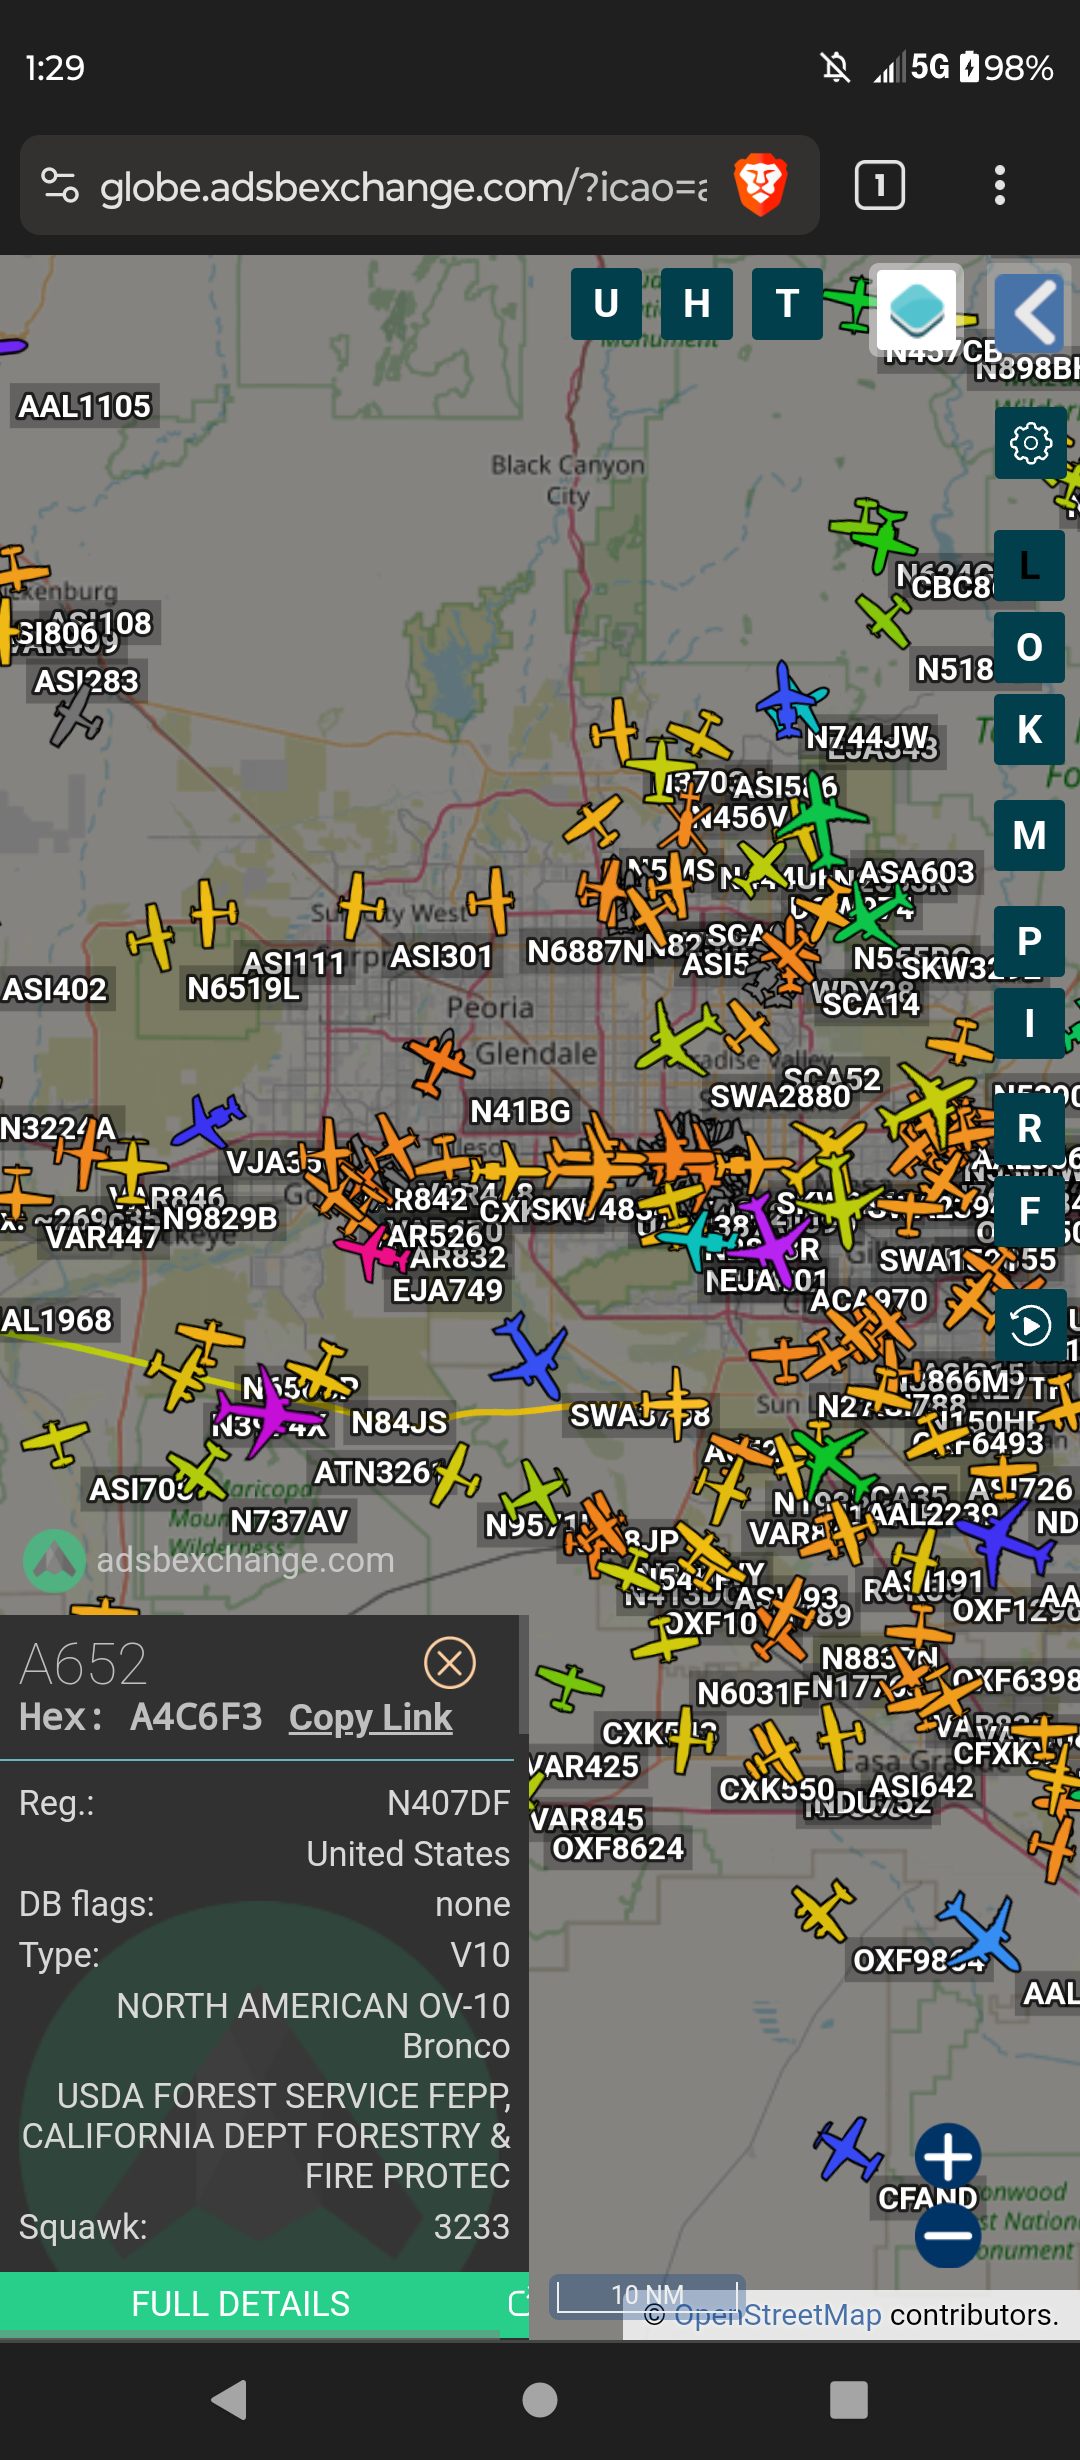This screenshot has width=1080, height=2460.
Task: Click the adsbexchange.com logo on map
Action: pos(209,1560)
